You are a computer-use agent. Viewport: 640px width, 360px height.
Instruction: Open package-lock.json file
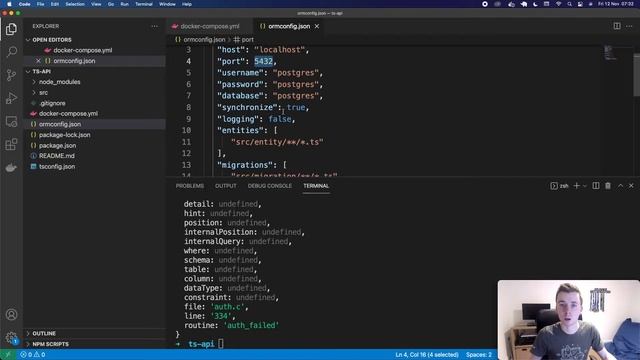pyautogui.click(x=64, y=135)
